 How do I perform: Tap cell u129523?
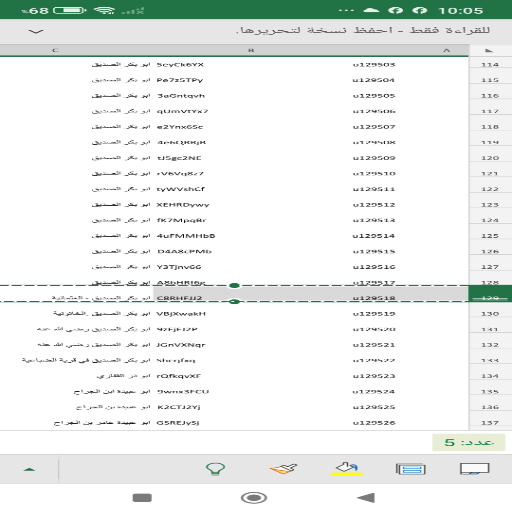click(x=374, y=376)
